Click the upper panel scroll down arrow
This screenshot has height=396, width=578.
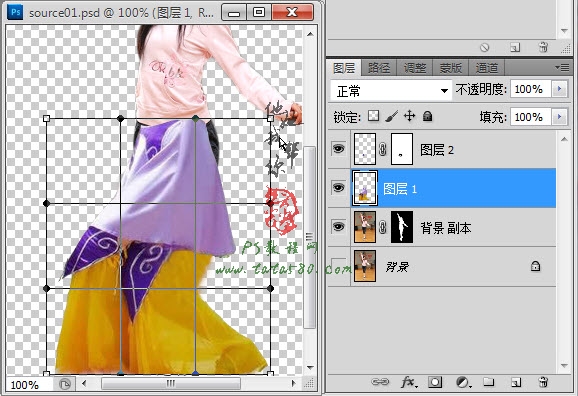pyautogui.click(x=564, y=31)
